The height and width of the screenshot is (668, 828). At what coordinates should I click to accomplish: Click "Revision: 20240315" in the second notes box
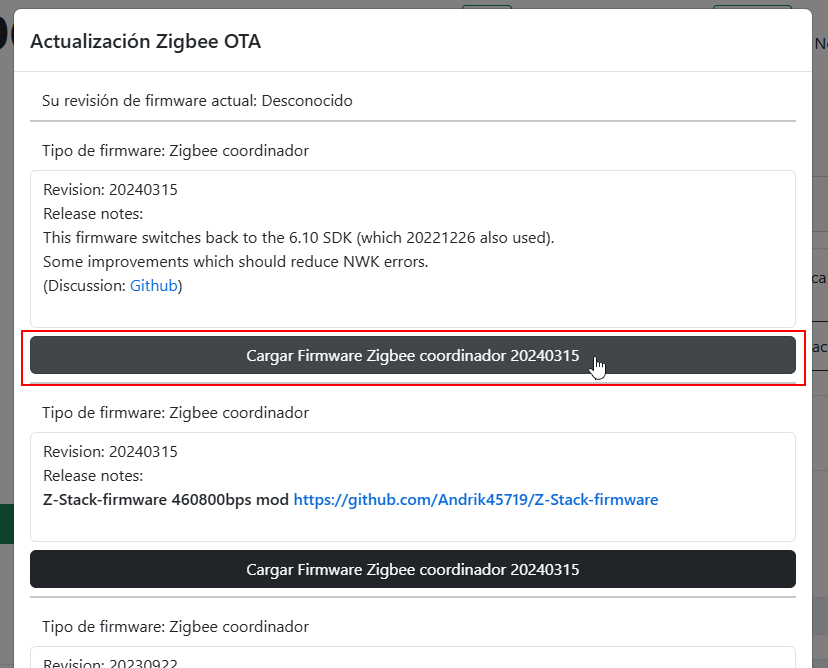click(x=110, y=451)
